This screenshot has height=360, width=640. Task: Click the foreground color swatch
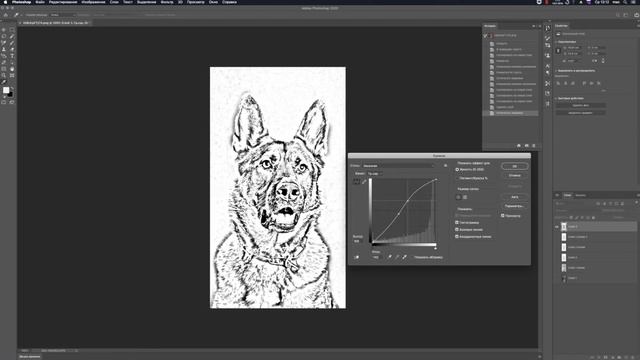[6, 90]
